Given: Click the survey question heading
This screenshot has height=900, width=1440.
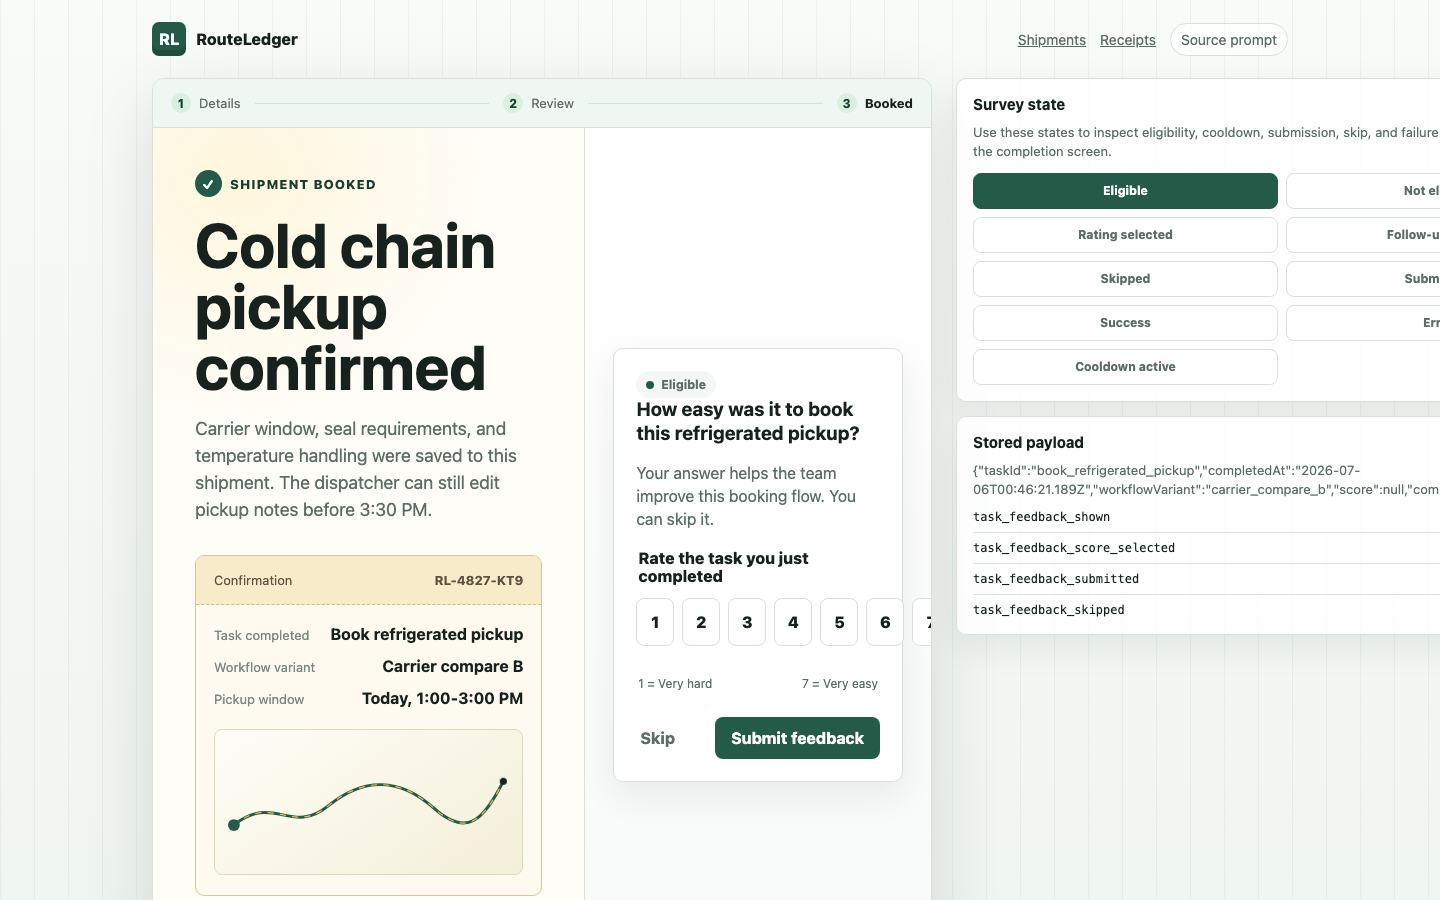Looking at the screenshot, I should [748, 421].
